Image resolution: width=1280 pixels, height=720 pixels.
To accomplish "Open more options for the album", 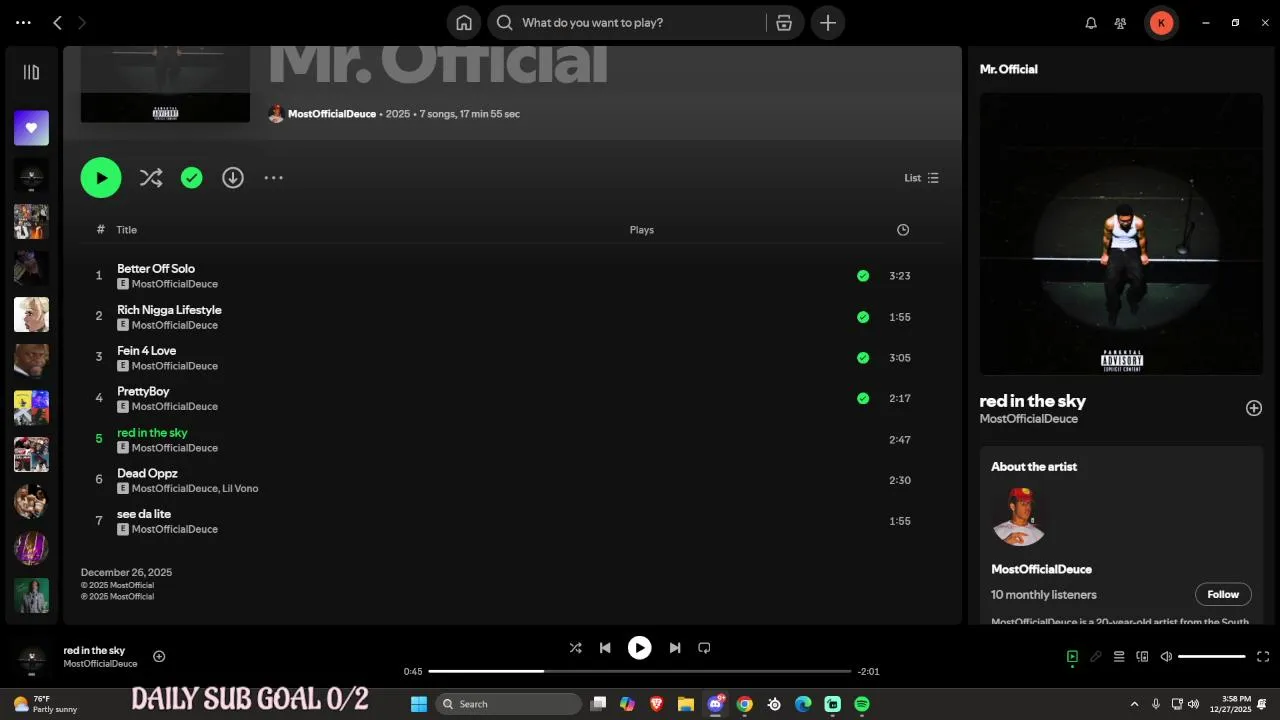I will (x=274, y=178).
